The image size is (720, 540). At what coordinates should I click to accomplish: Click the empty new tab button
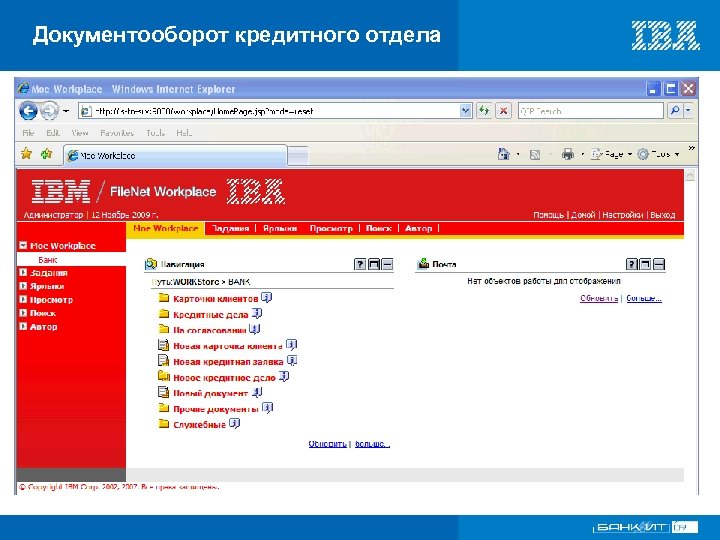[x=298, y=155]
